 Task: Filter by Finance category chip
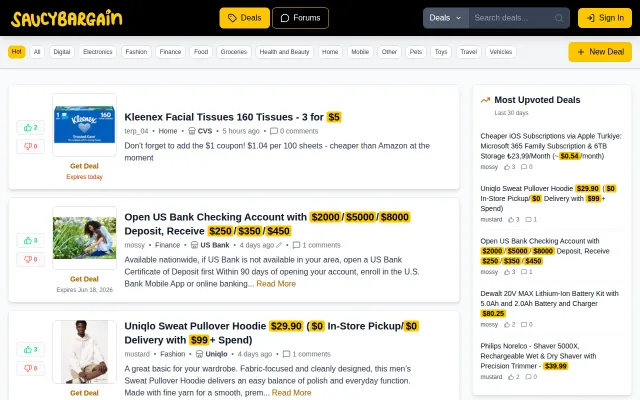tap(170, 52)
